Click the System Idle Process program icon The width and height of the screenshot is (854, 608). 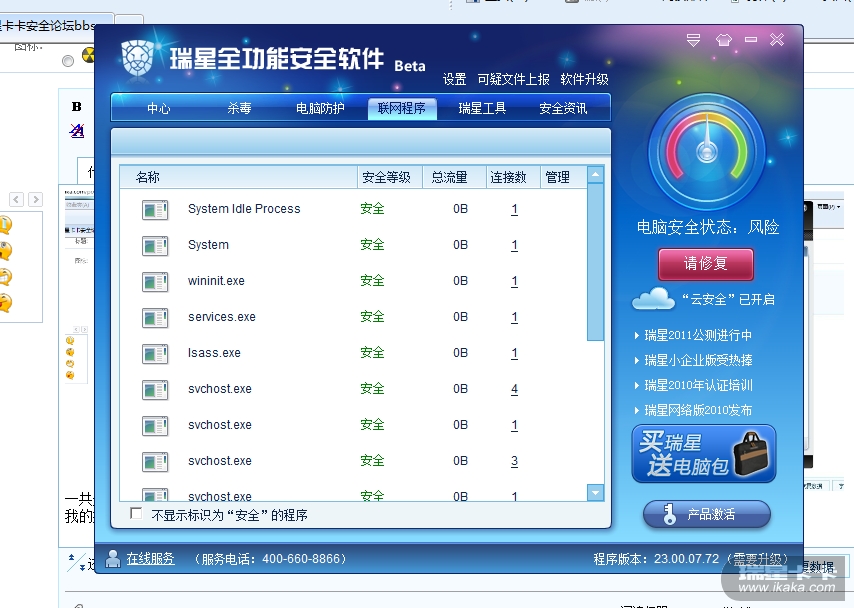155,210
